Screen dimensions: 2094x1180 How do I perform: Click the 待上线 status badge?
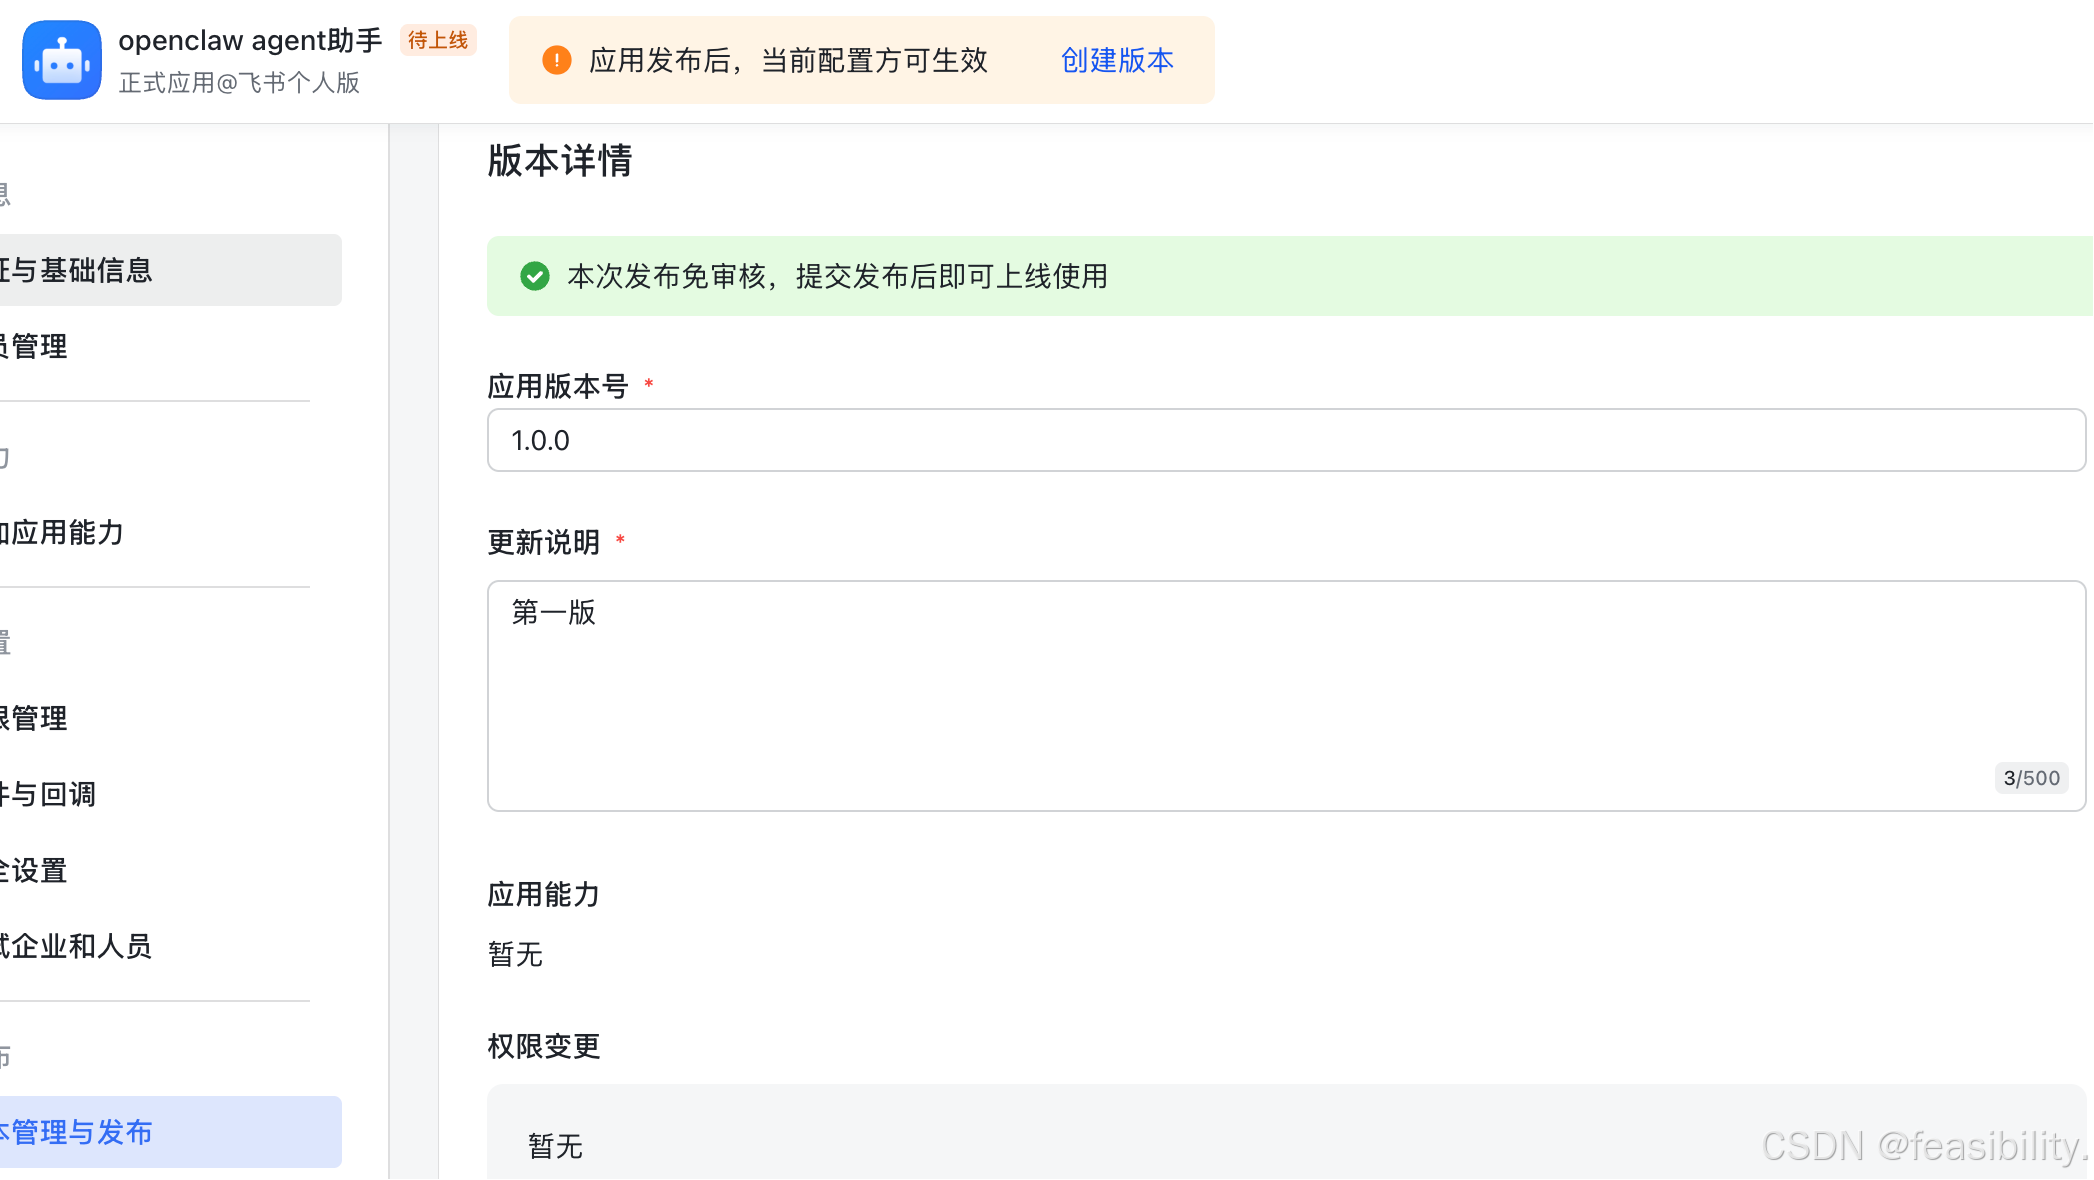(438, 40)
